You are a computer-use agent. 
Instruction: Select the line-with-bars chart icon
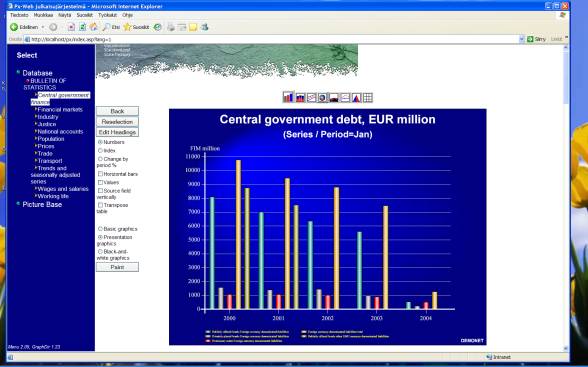click(x=345, y=98)
